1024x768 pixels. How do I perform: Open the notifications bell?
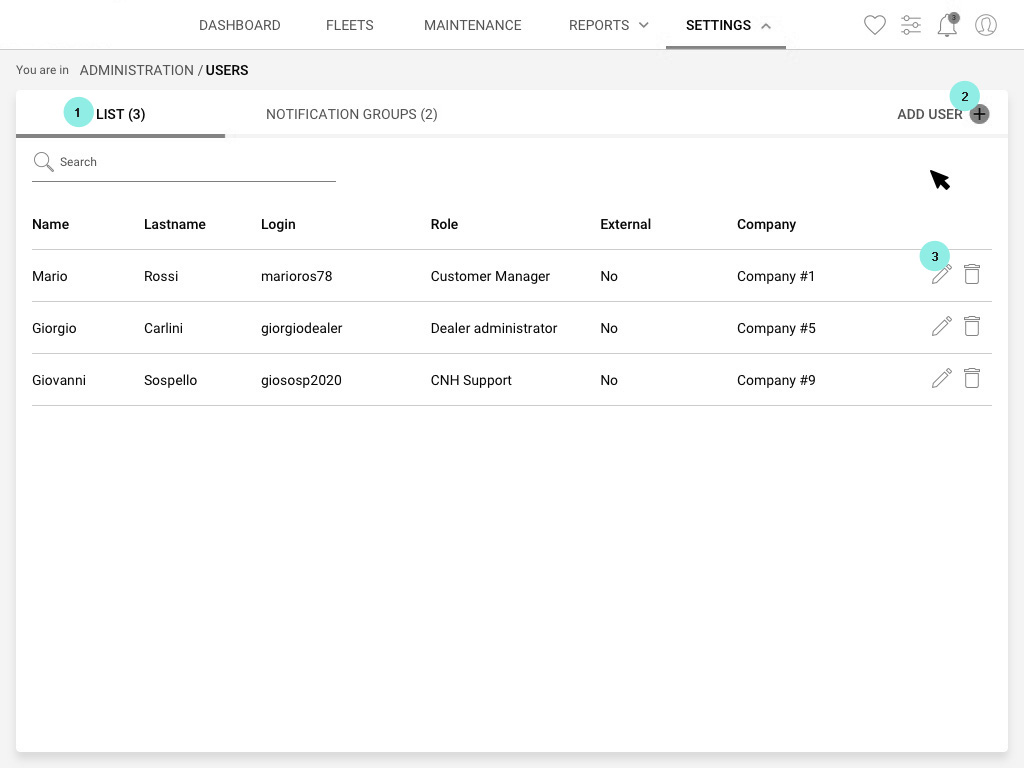coord(947,25)
